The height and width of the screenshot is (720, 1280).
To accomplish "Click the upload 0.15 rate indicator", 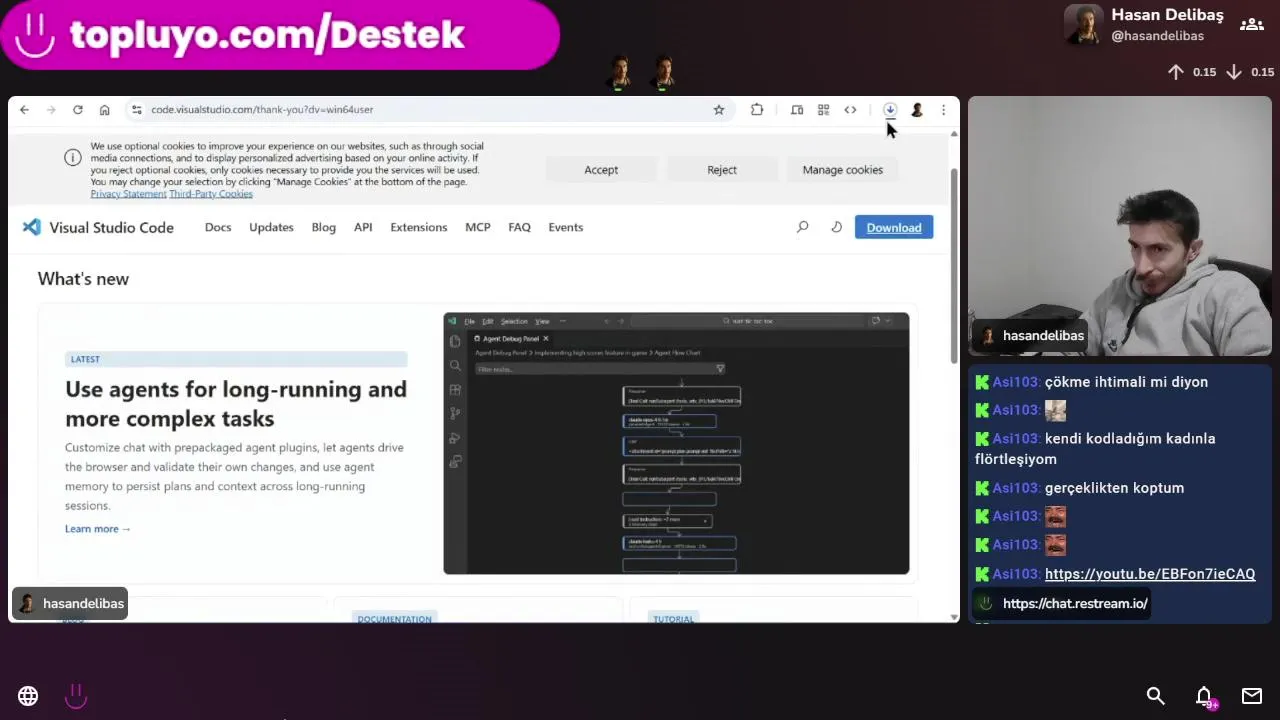I will pos(1192,72).
